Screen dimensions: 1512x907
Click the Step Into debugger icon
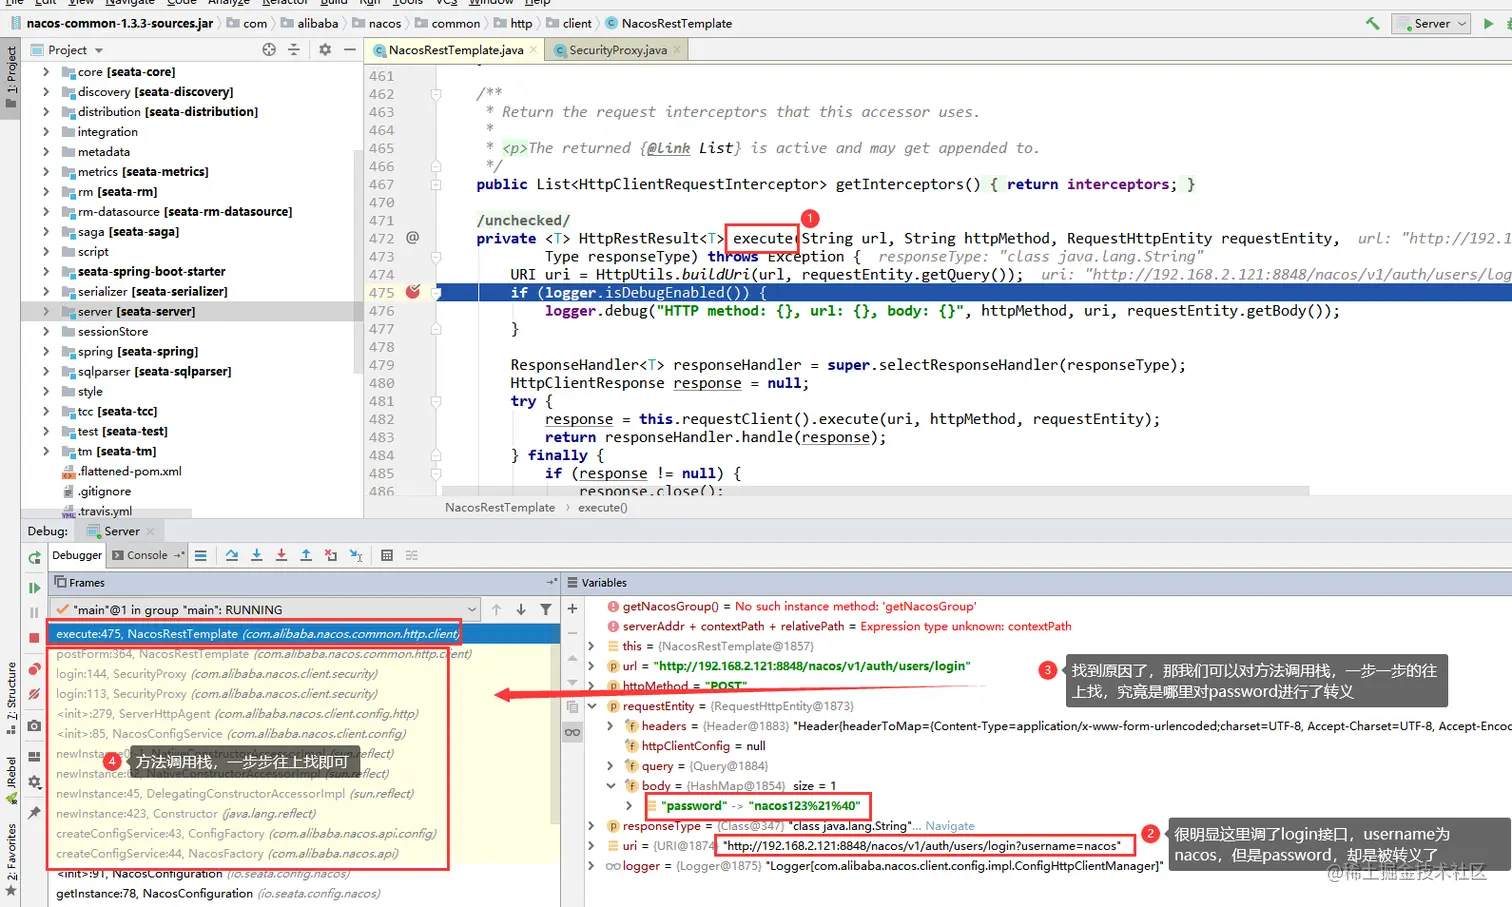[257, 555]
